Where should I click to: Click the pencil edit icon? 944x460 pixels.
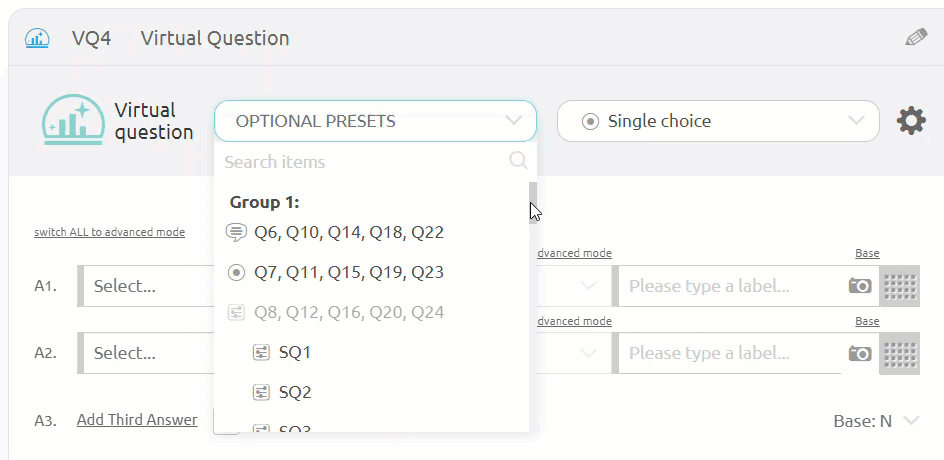pyautogui.click(x=916, y=38)
